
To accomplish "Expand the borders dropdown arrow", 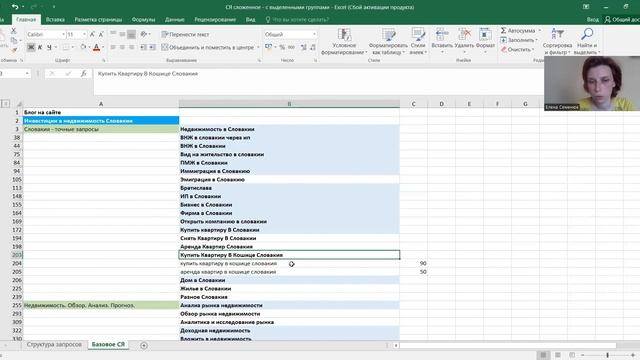I will click(x=73, y=47).
